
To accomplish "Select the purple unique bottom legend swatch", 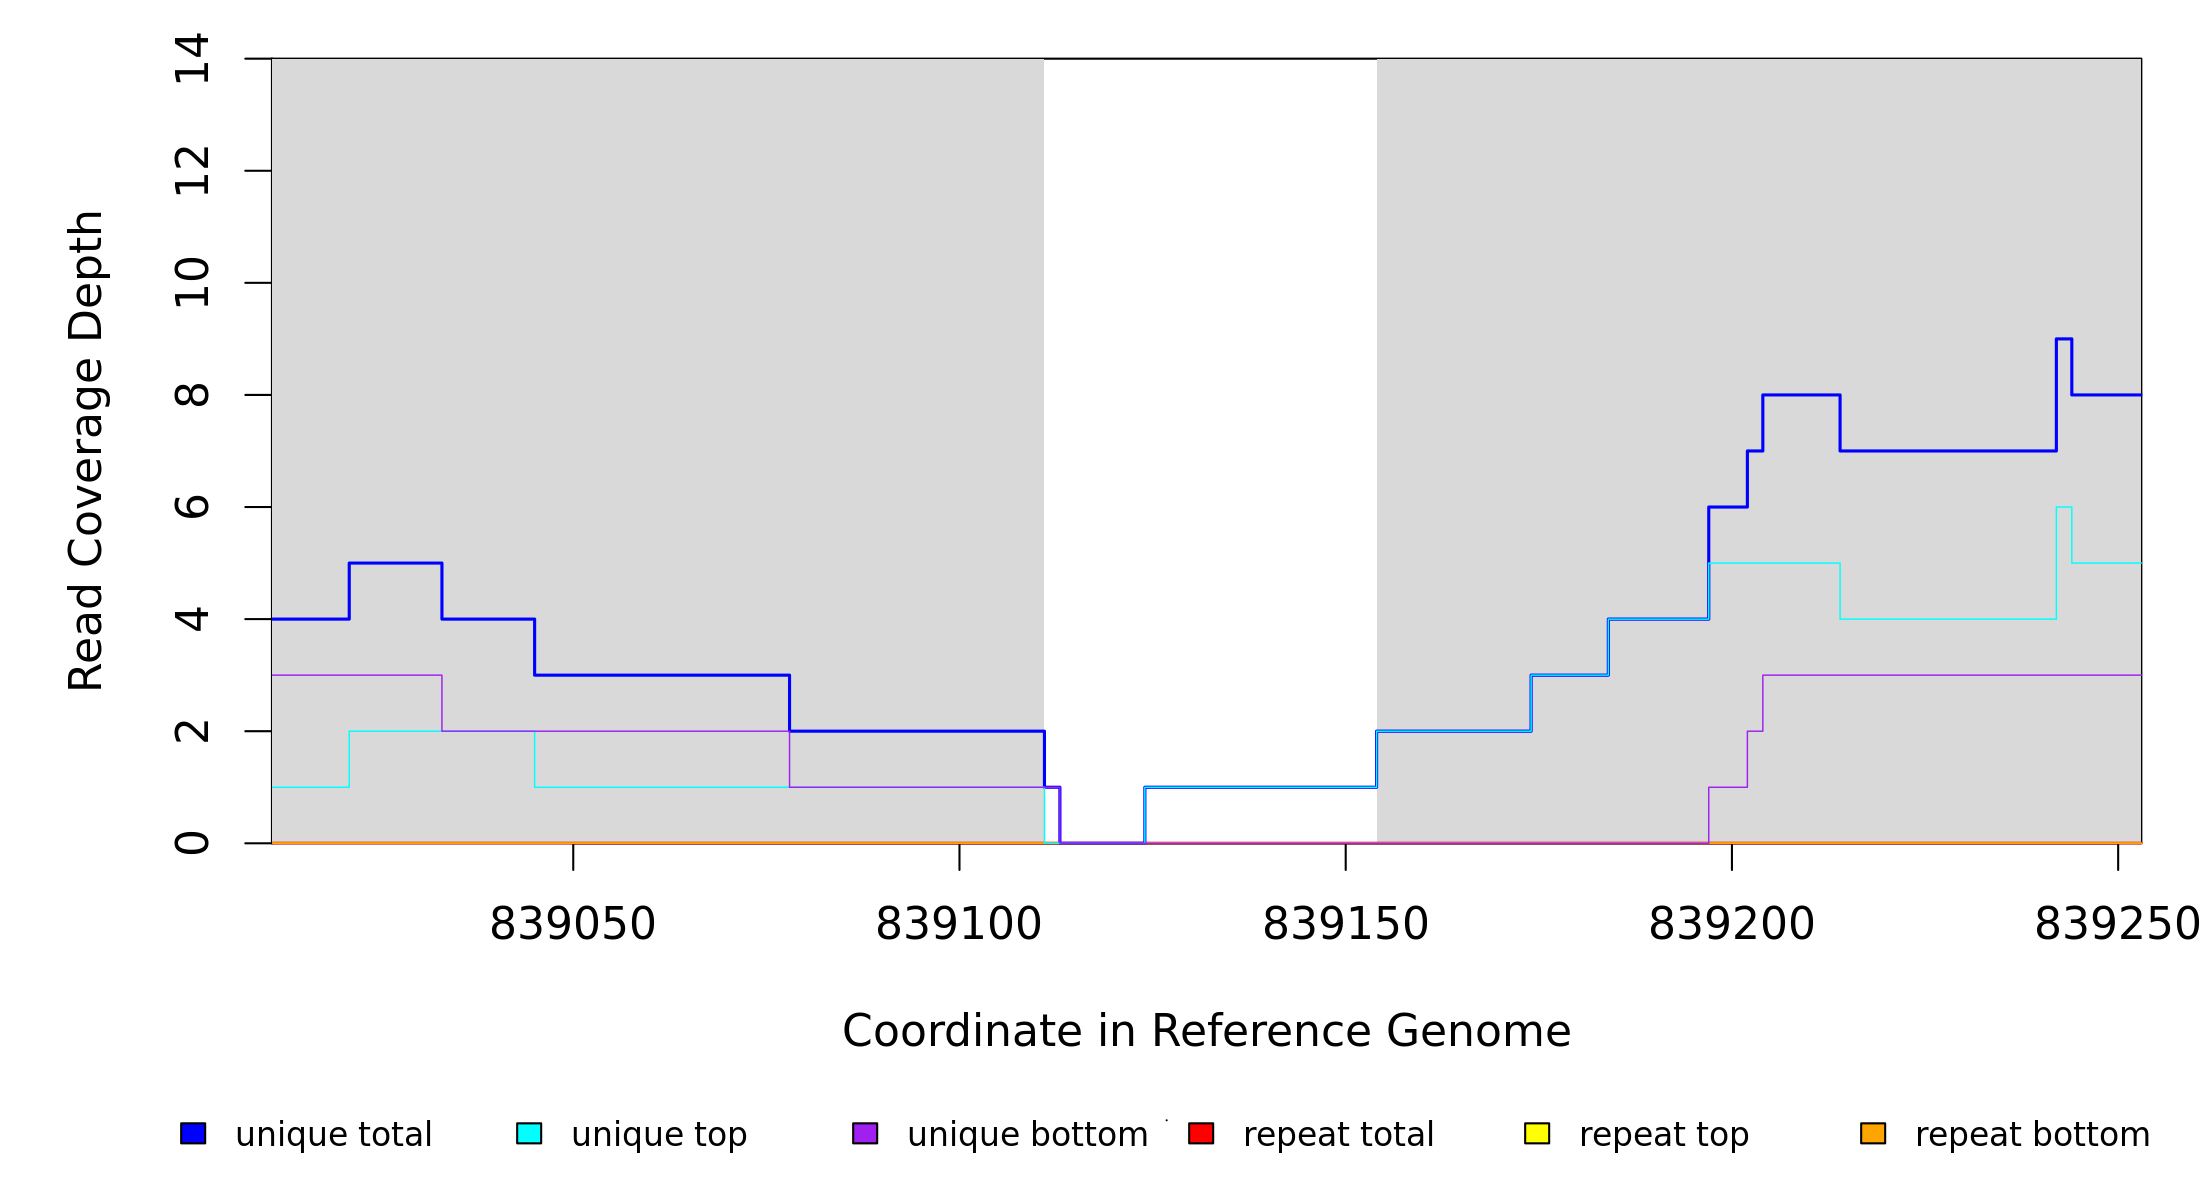I will (x=865, y=1133).
